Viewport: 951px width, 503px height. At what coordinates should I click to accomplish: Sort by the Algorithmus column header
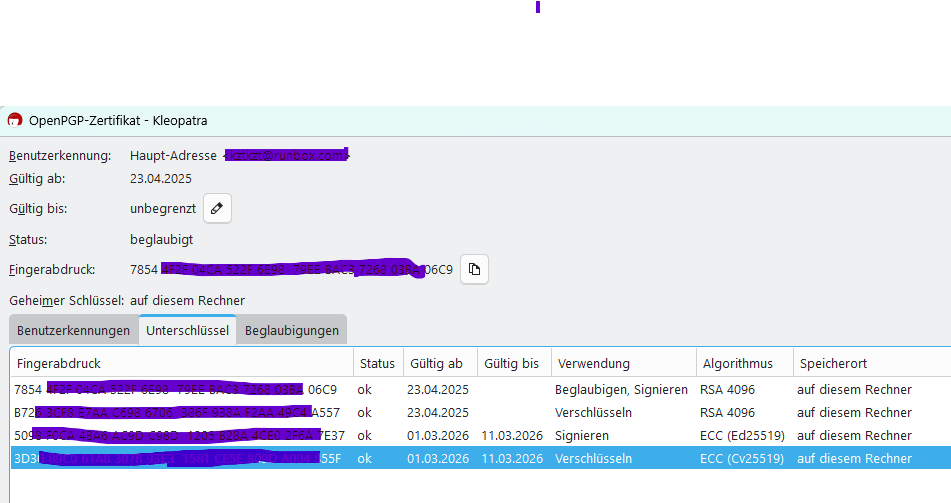pos(745,363)
